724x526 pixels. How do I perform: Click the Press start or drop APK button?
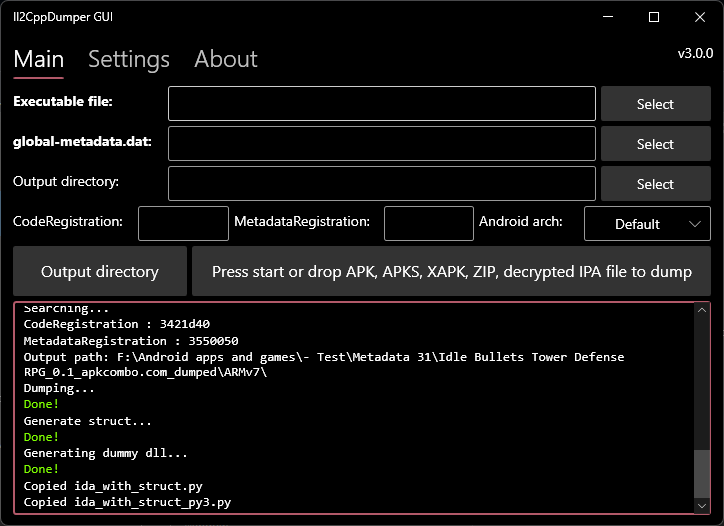click(451, 271)
